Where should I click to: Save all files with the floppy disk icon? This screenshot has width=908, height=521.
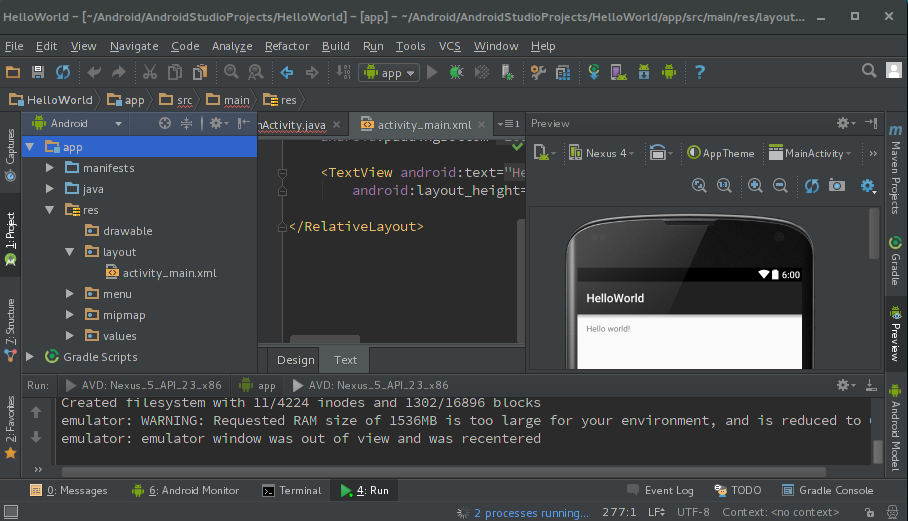38,72
